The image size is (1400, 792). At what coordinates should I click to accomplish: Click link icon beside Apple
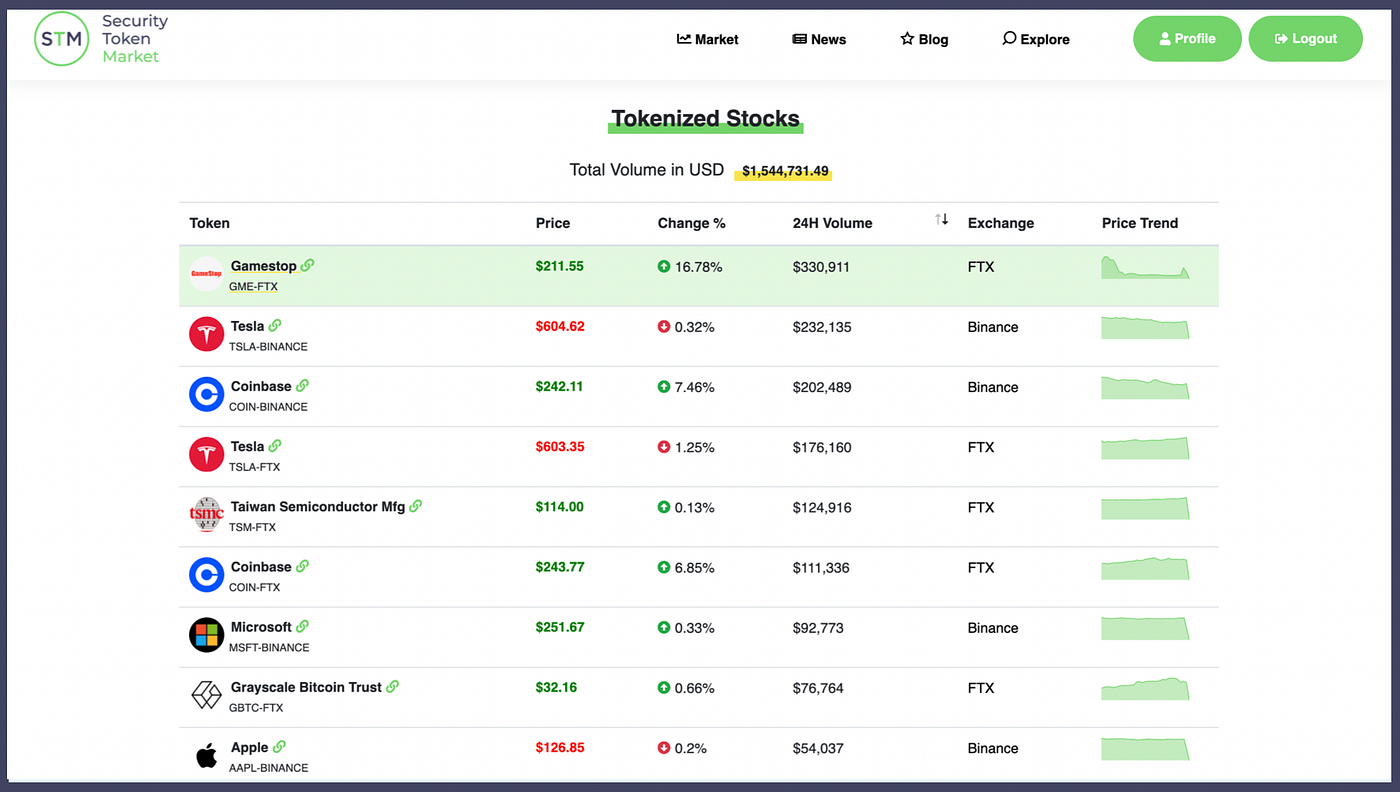tap(279, 746)
